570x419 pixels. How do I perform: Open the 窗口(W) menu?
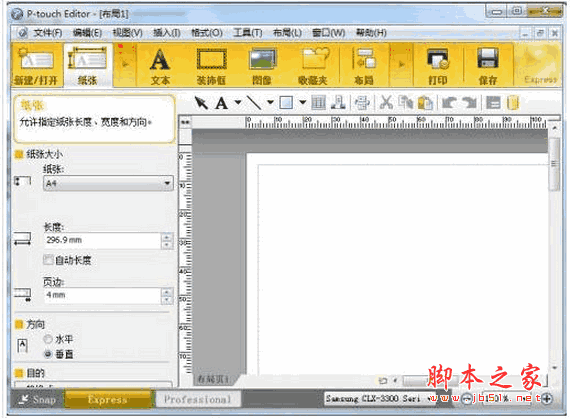[x=329, y=33]
